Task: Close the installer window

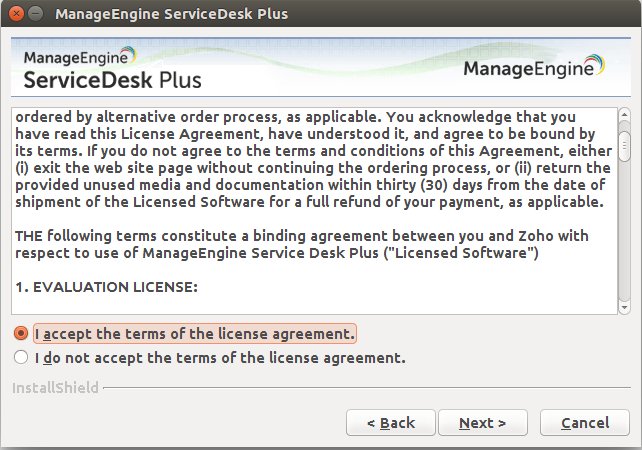Action: click(x=15, y=15)
